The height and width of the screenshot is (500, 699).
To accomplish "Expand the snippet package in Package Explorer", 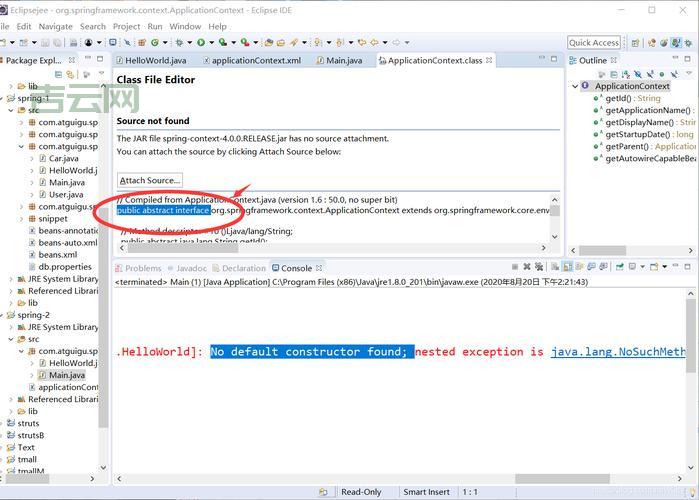I will [x=21, y=219].
